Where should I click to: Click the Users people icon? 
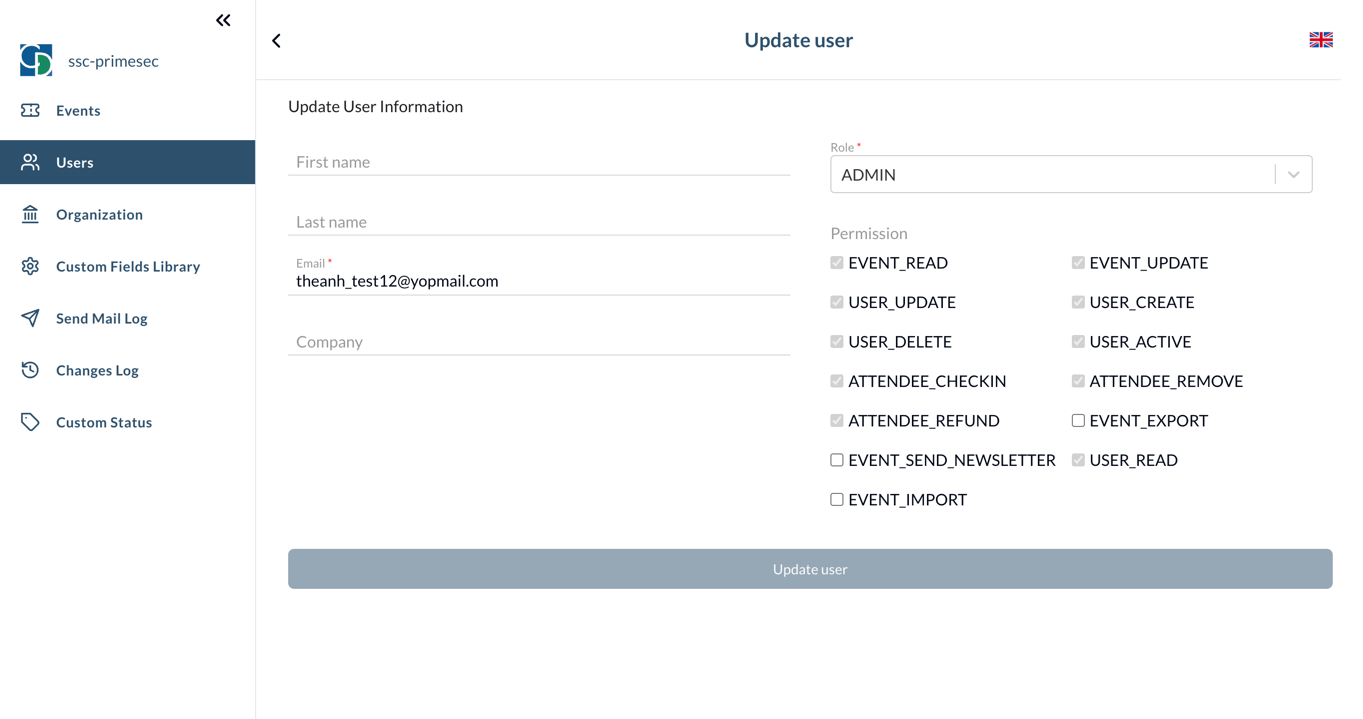[x=29, y=161]
